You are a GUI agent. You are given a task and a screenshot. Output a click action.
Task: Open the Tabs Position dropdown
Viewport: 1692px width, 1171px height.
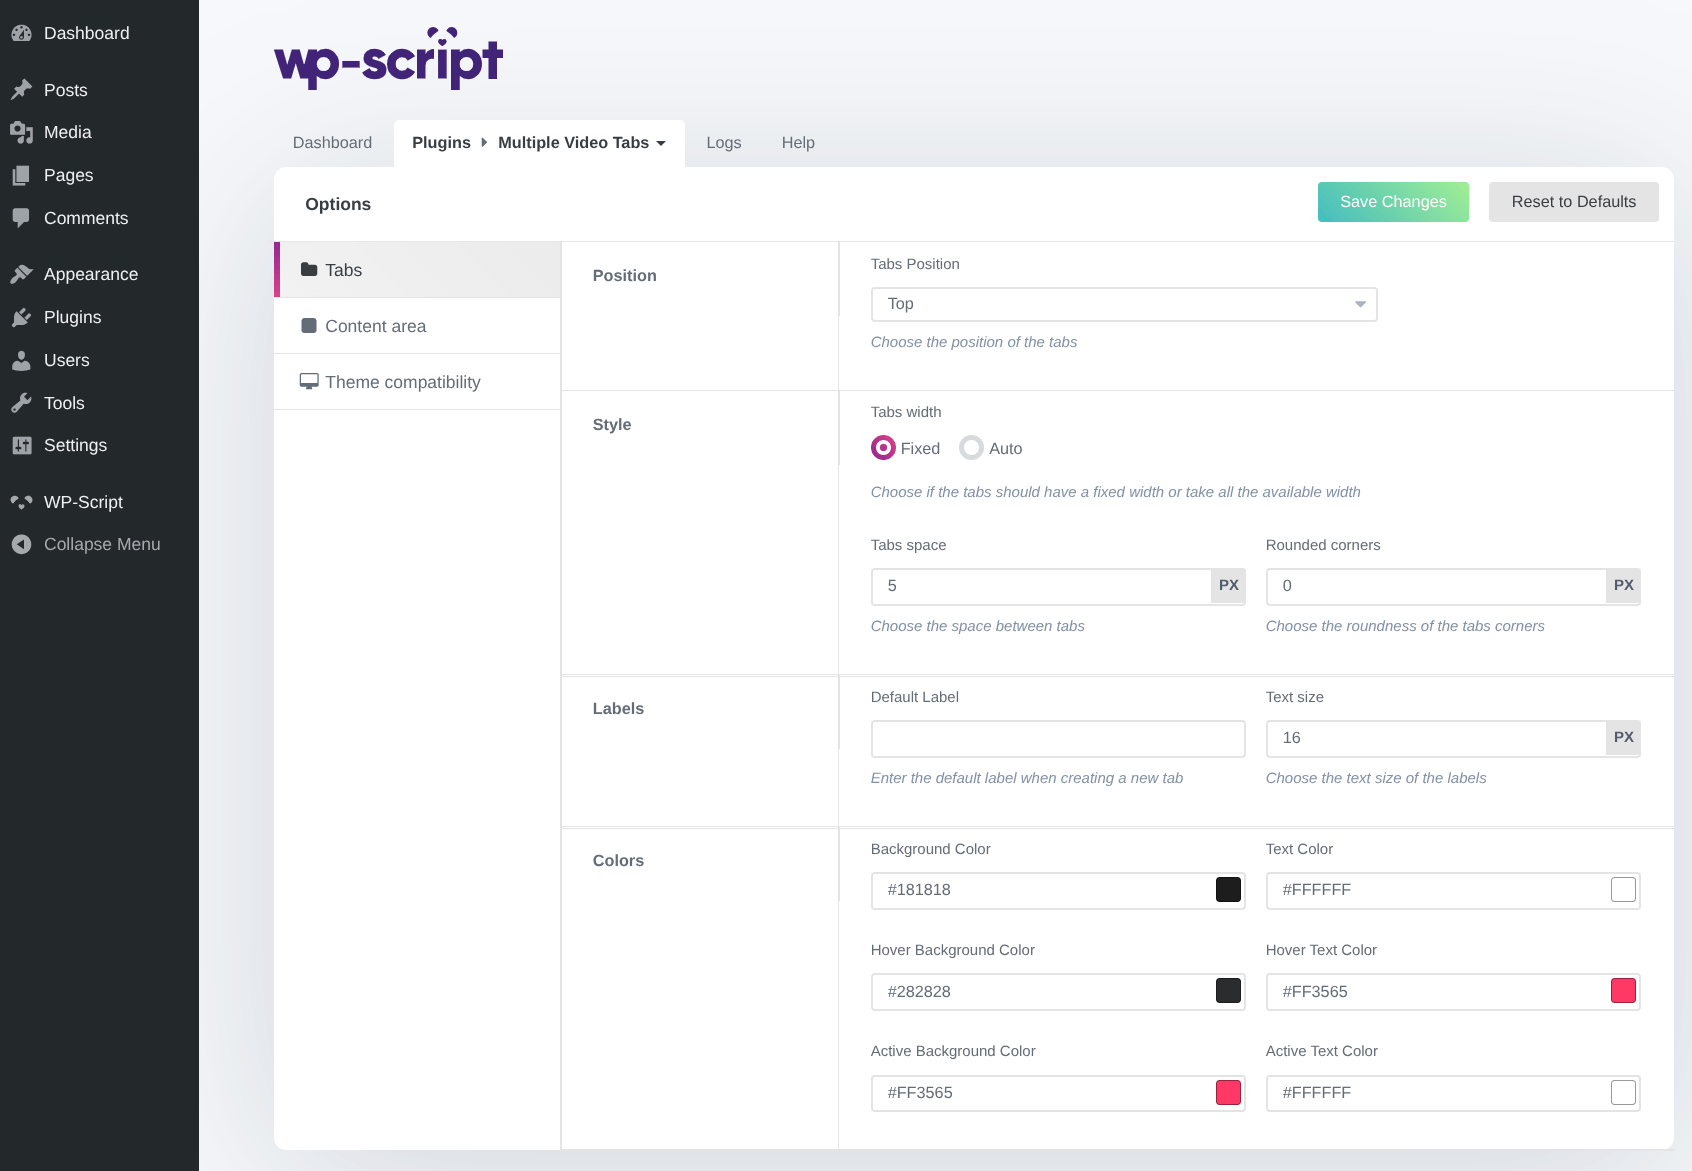click(1123, 304)
